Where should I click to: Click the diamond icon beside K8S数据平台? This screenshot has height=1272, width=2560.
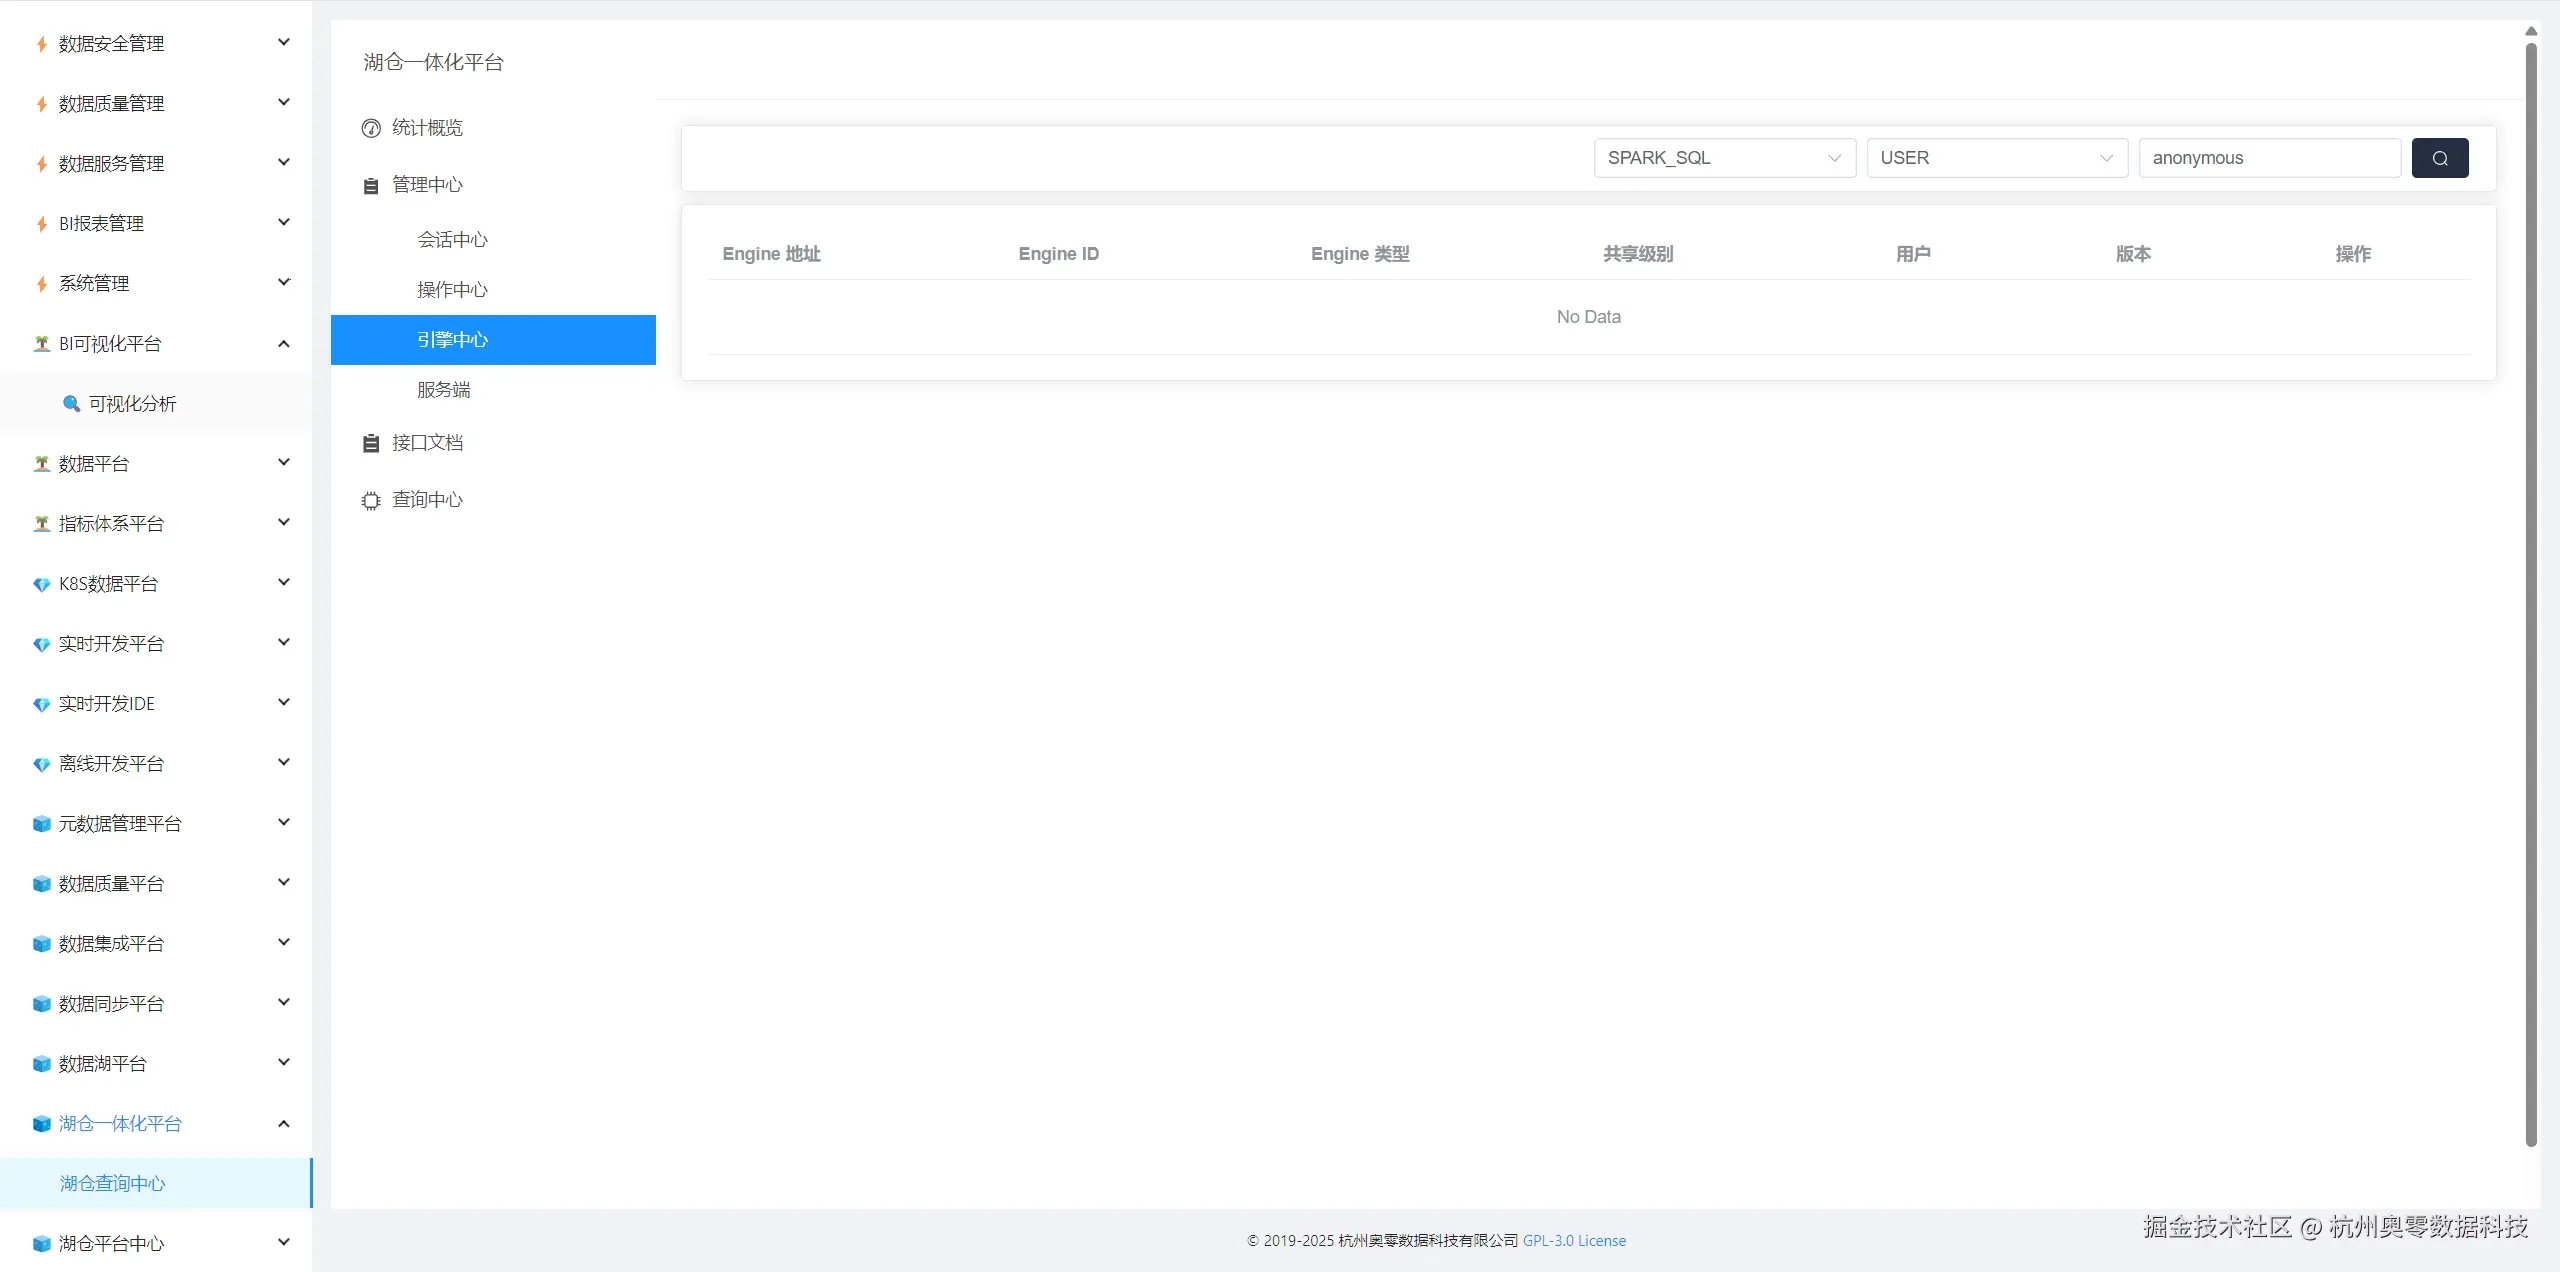point(41,584)
